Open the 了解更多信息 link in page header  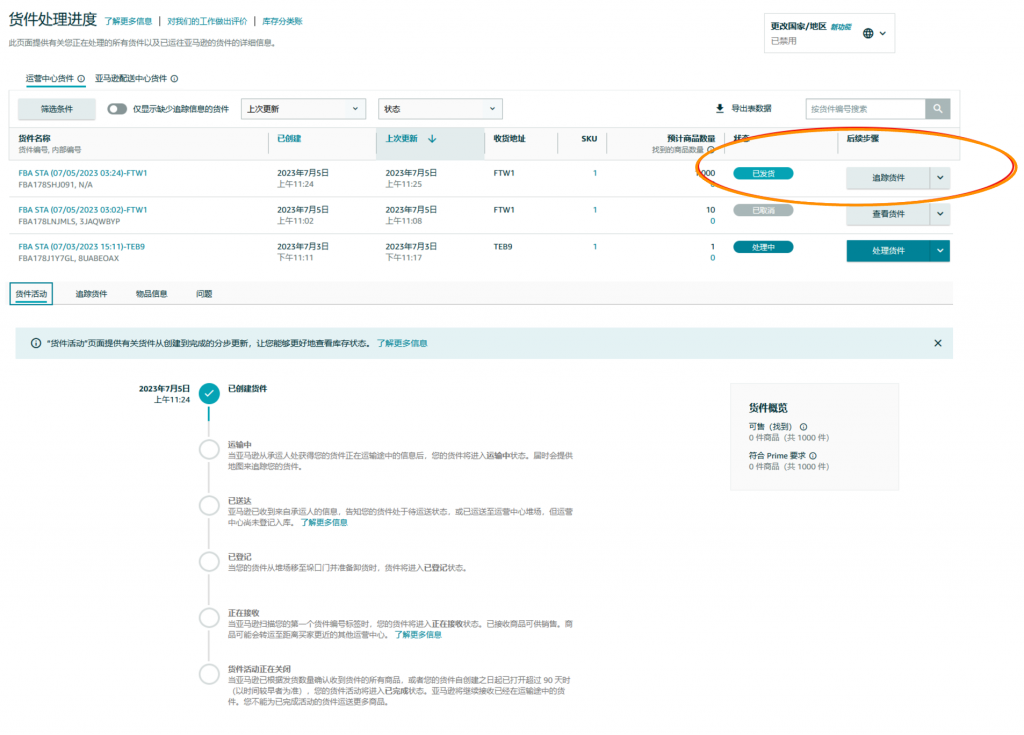pos(128,22)
